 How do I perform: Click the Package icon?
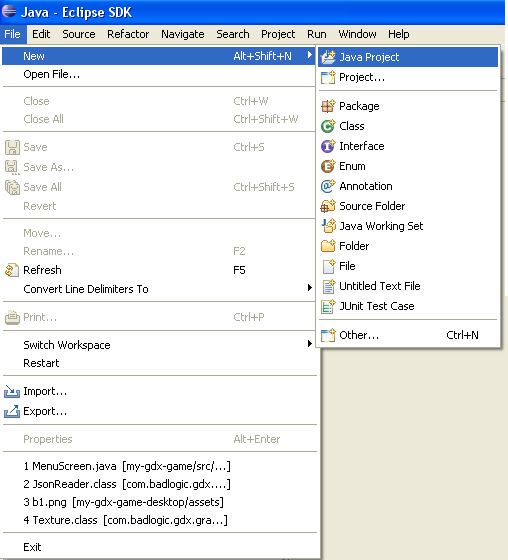[328, 106]
